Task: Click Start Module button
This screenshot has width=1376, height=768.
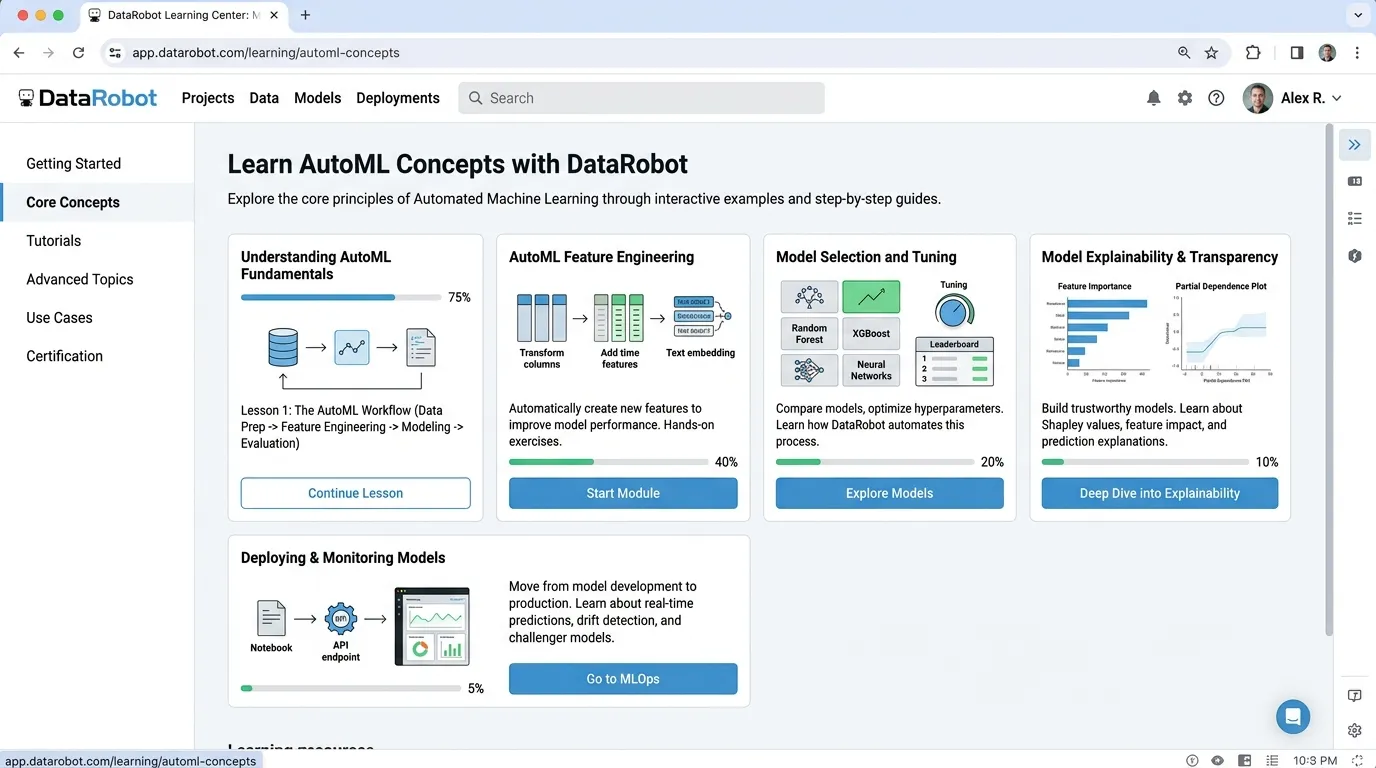Action: point(623,493)
